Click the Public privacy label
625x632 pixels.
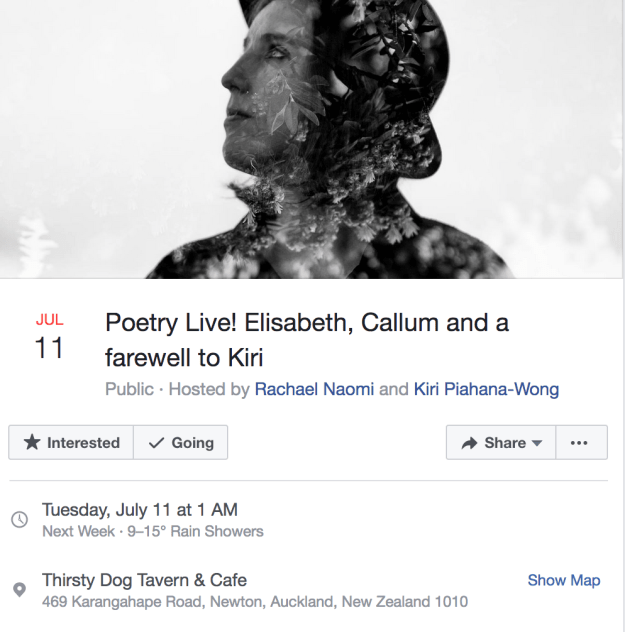[129, 389]
